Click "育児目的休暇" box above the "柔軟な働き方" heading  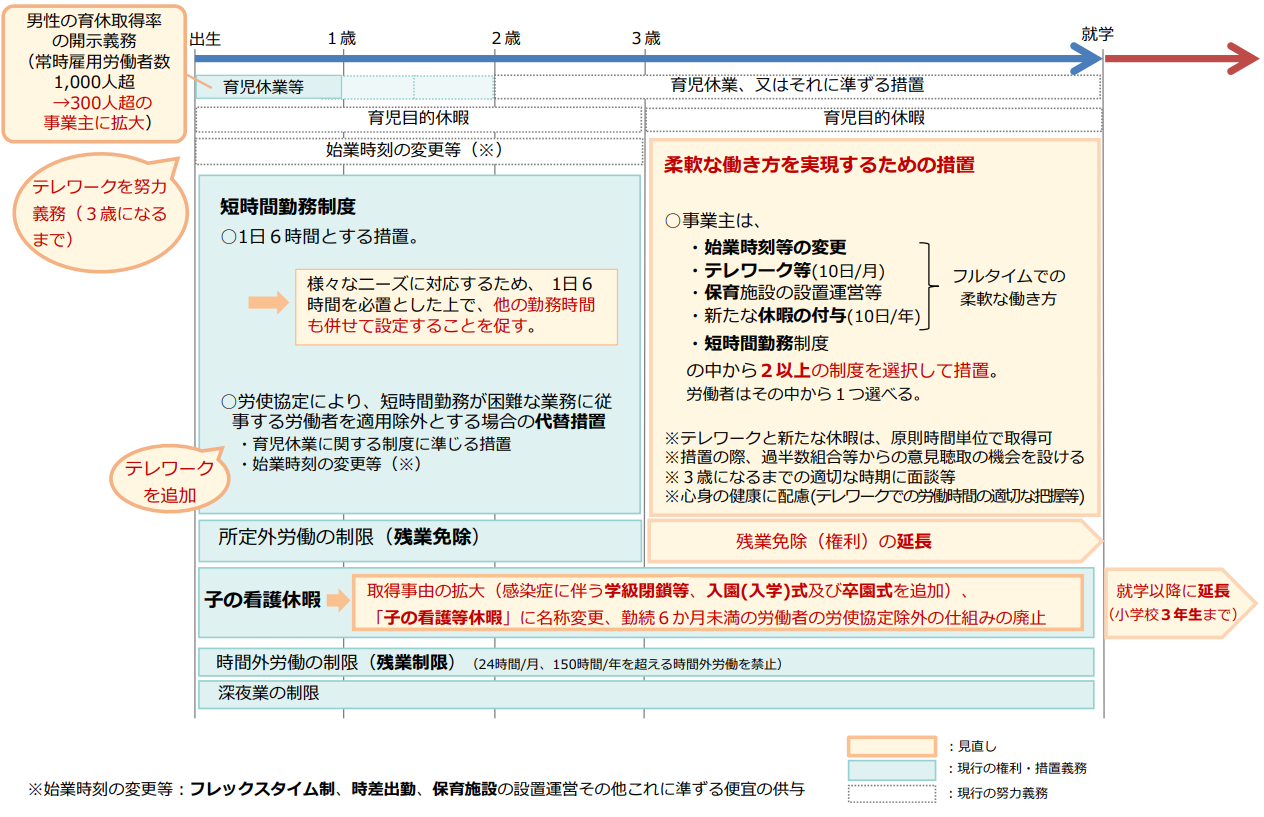(874, 118)
